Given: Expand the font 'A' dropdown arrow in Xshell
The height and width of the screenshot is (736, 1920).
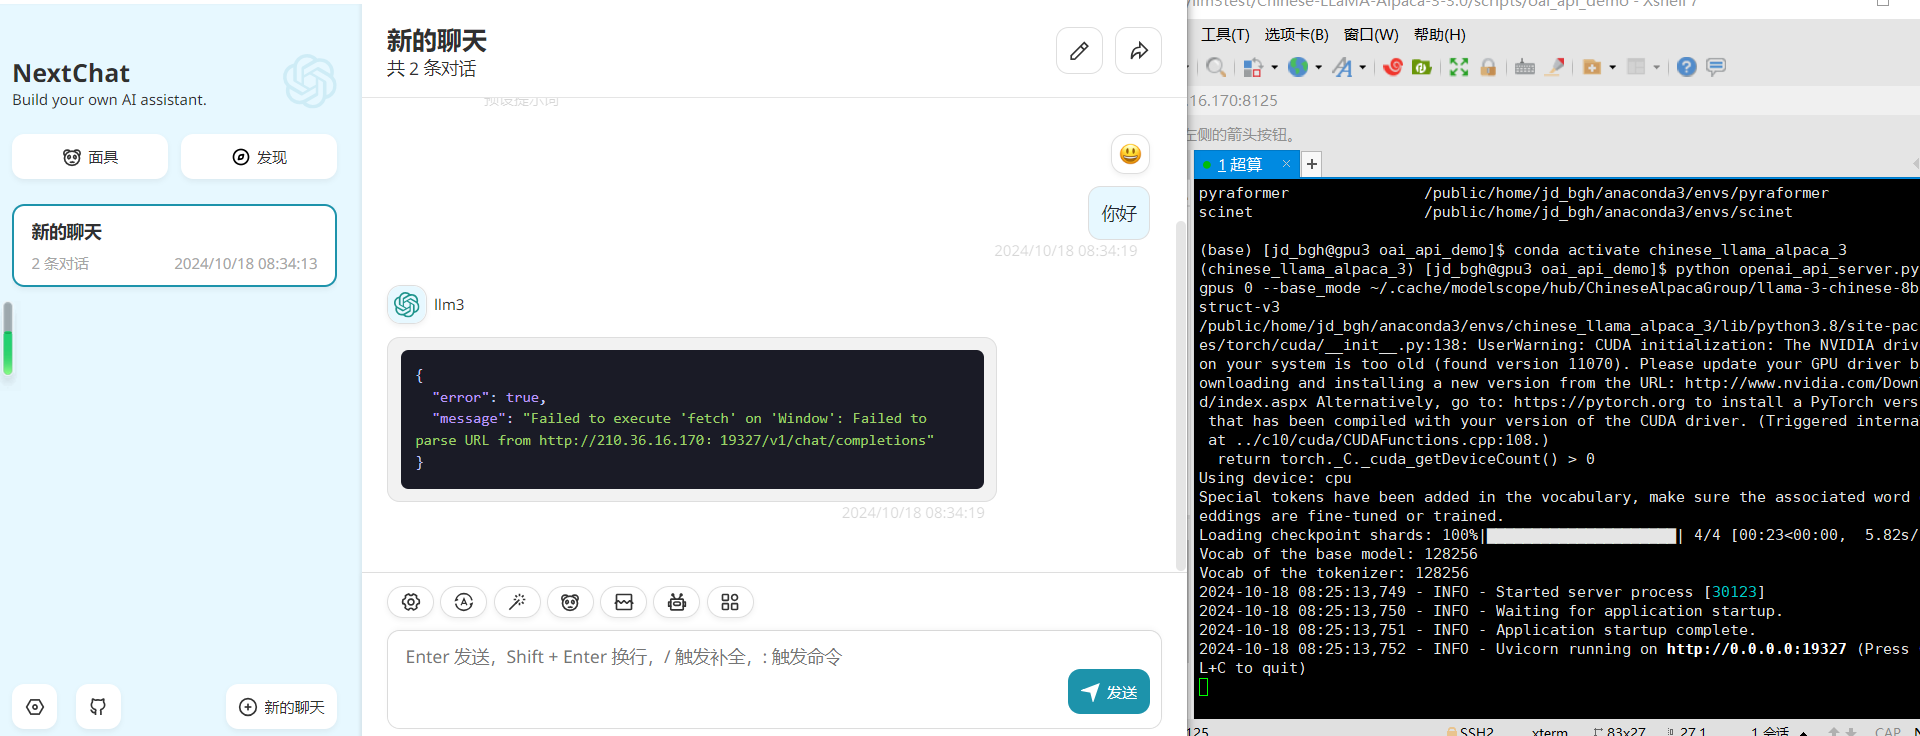Looking at the screenshot, I should (x=1363, y=68).
